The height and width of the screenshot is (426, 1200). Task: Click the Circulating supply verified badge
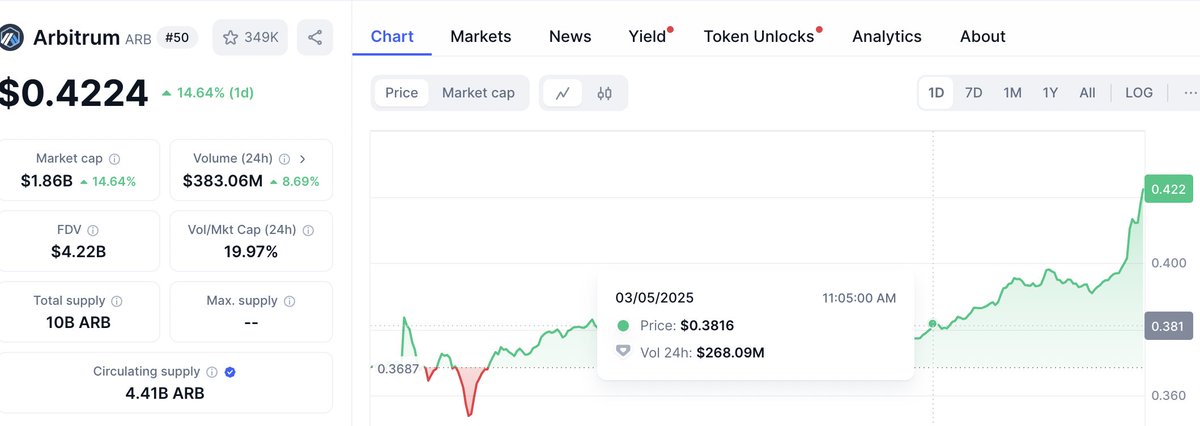click(x=230, y=371)
